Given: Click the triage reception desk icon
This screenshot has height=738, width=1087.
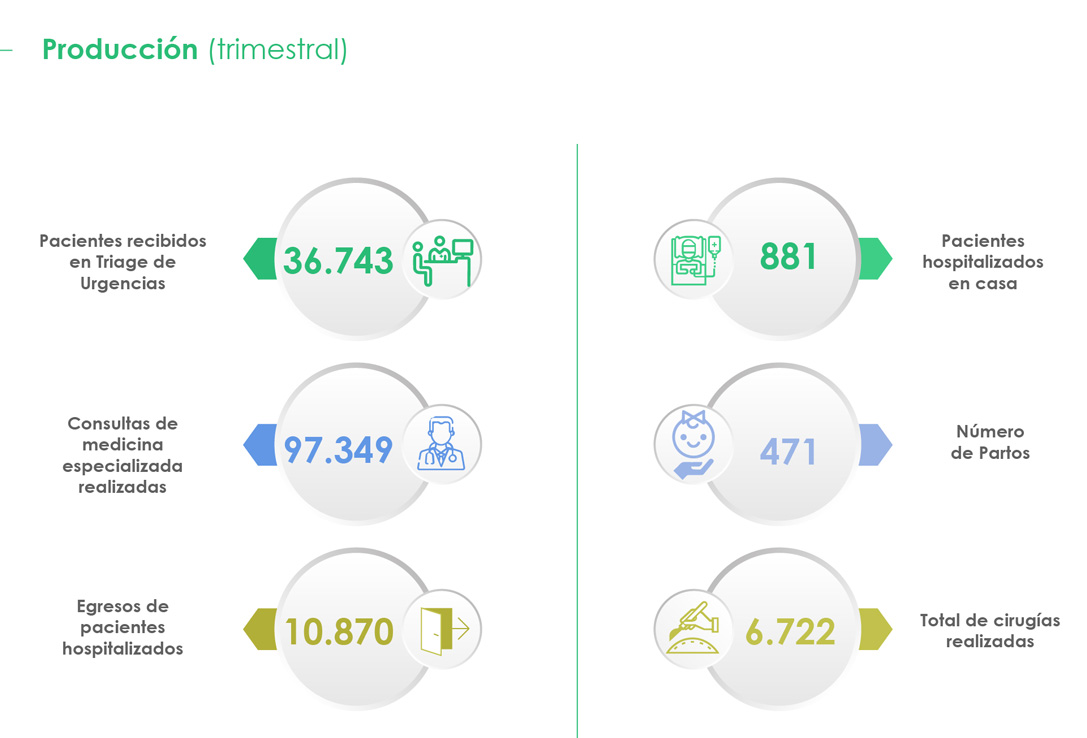Looking at the screenshot, I should 442,259.
